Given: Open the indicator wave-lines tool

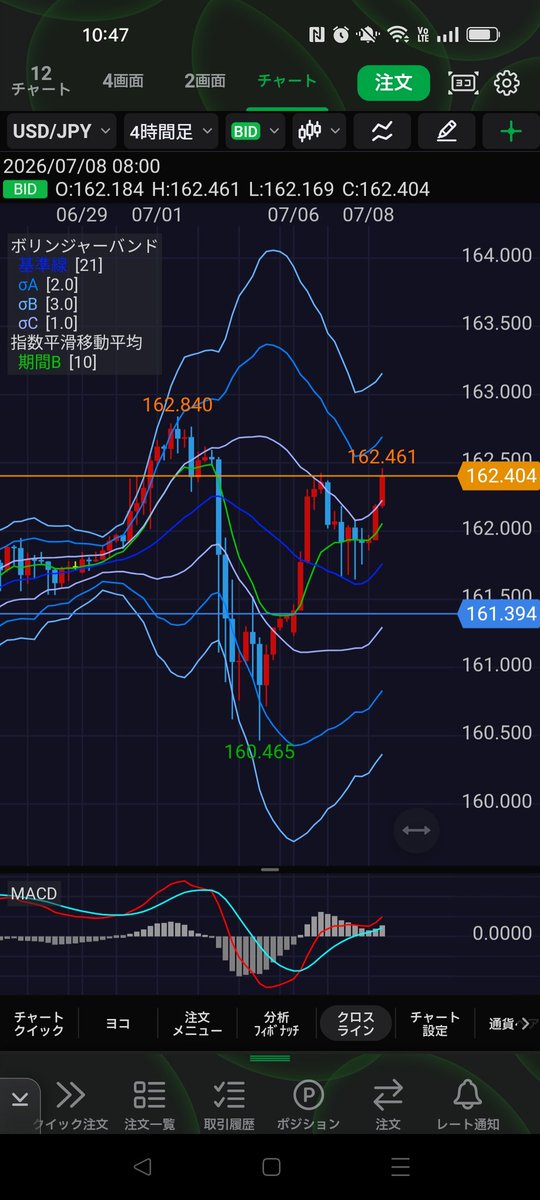Looking at the screenshot, I should point(381,131).
